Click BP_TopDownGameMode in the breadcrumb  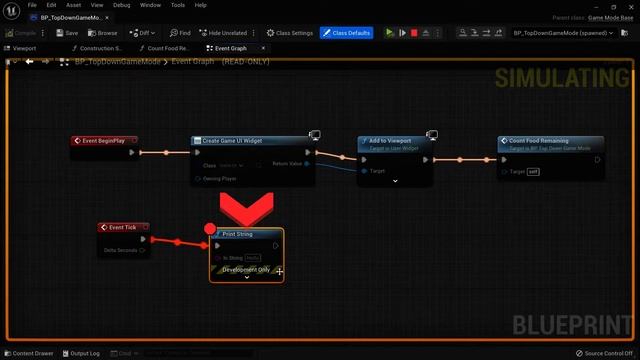[118, 62]
